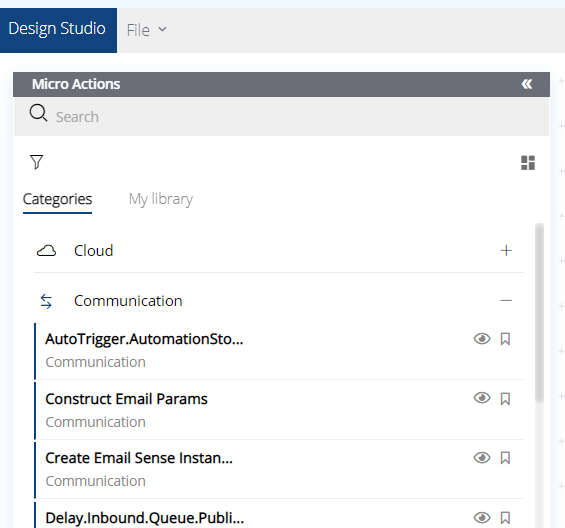This screenshot has height=528, width=565.
Task: Collapse the Communication category minus sign
Action: tap(506, 300)
